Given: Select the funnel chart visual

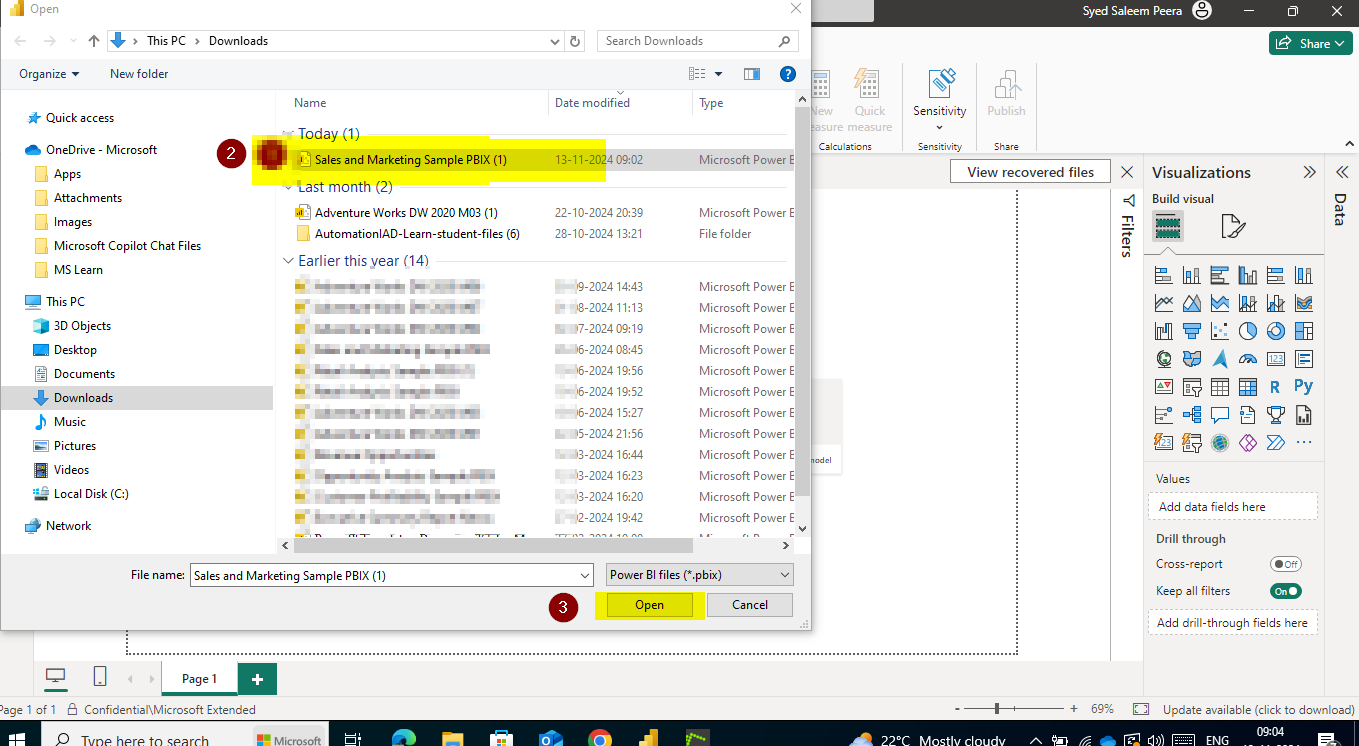Looking at the screenshot, I should [x=1191, y=331].
